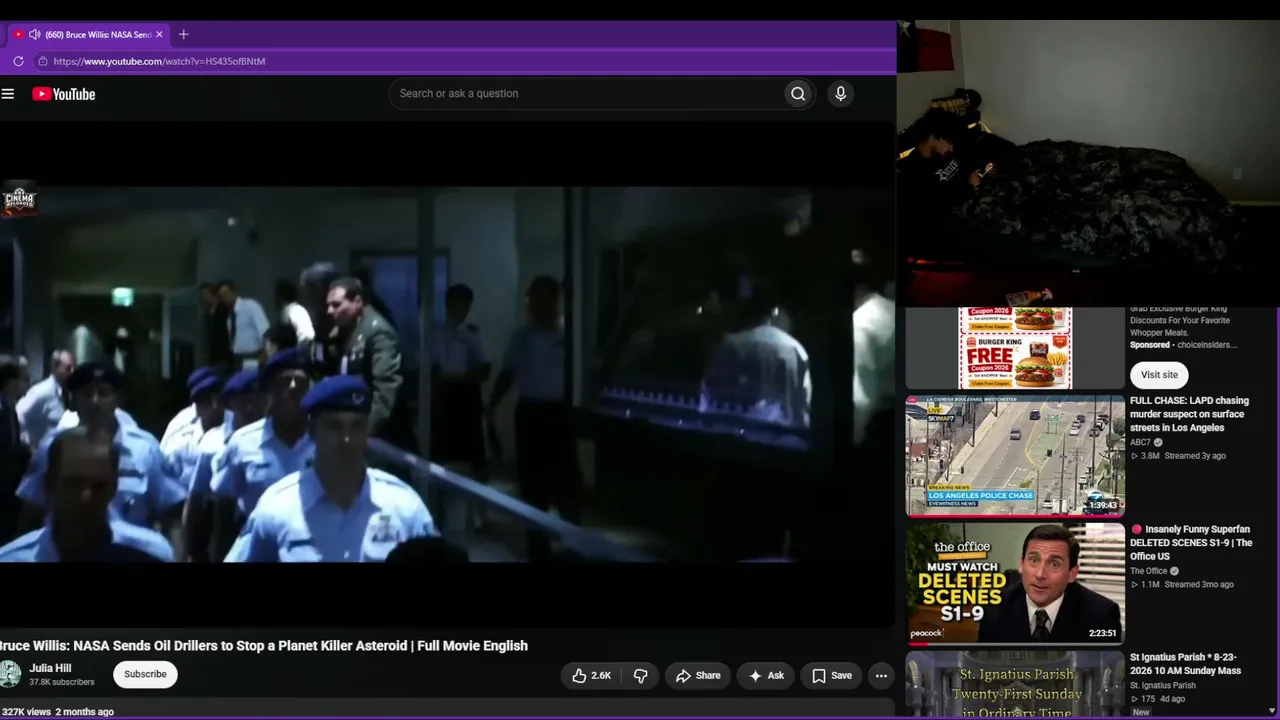The image size is (1280, 720).
Task: Click the magnifier search button
Action: (798, 94)
